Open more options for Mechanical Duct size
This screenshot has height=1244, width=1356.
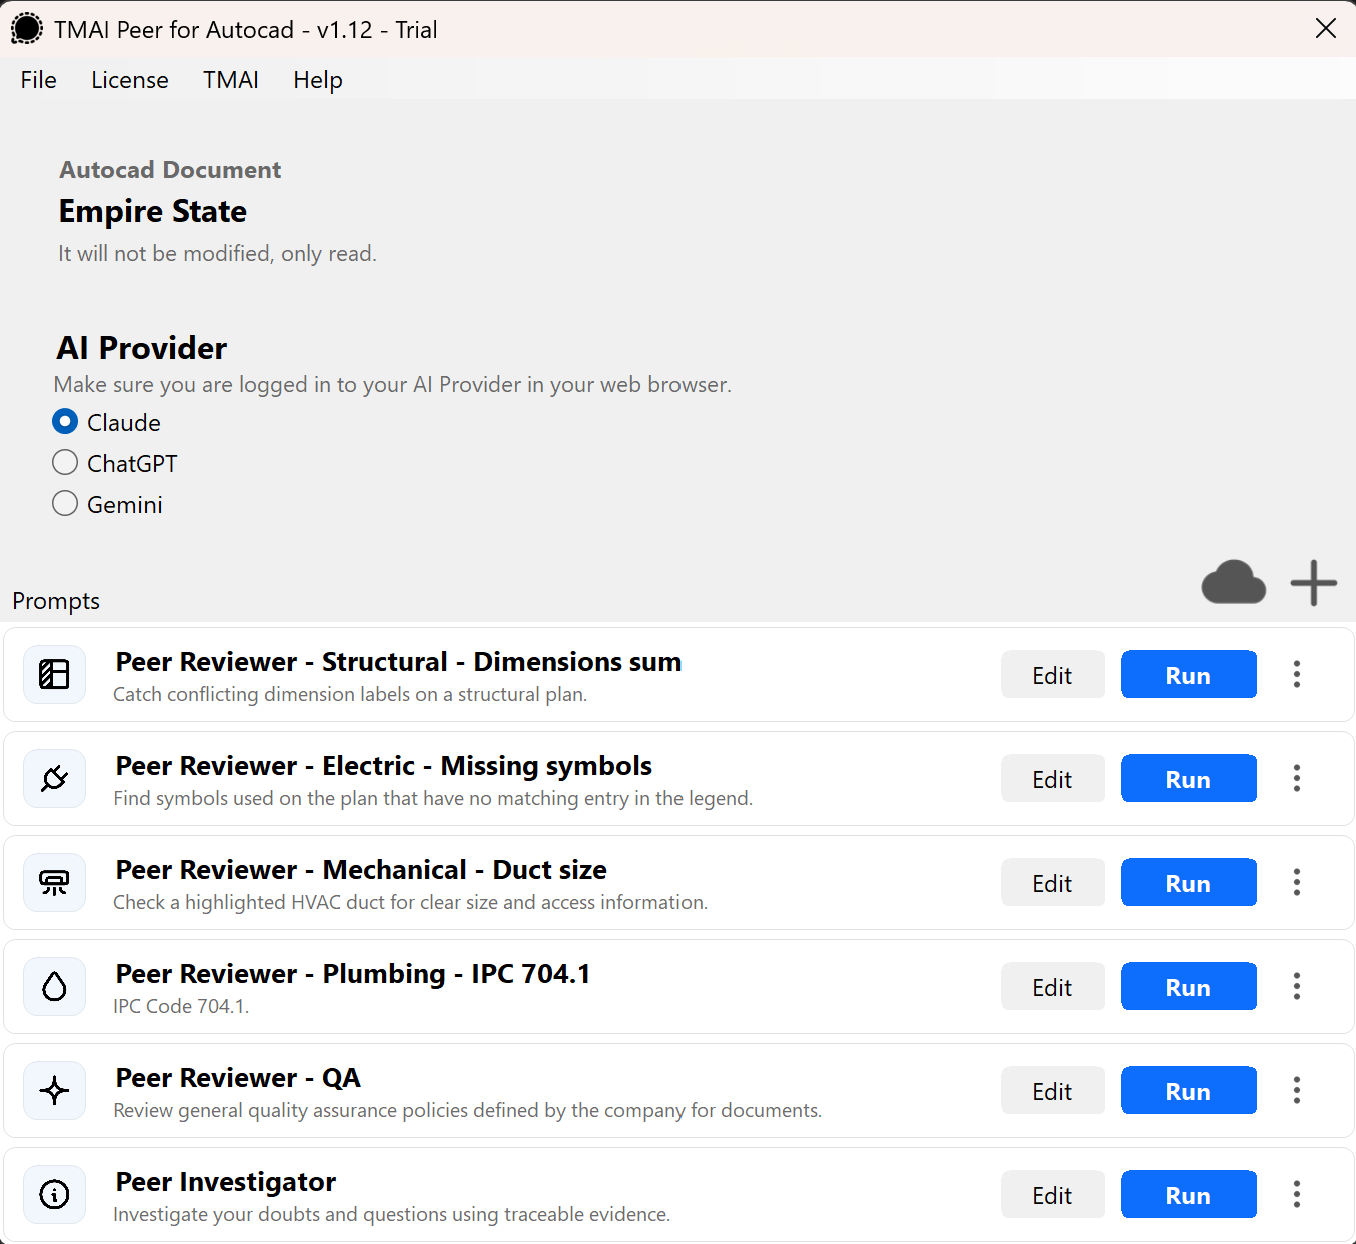click(1297, 882)
